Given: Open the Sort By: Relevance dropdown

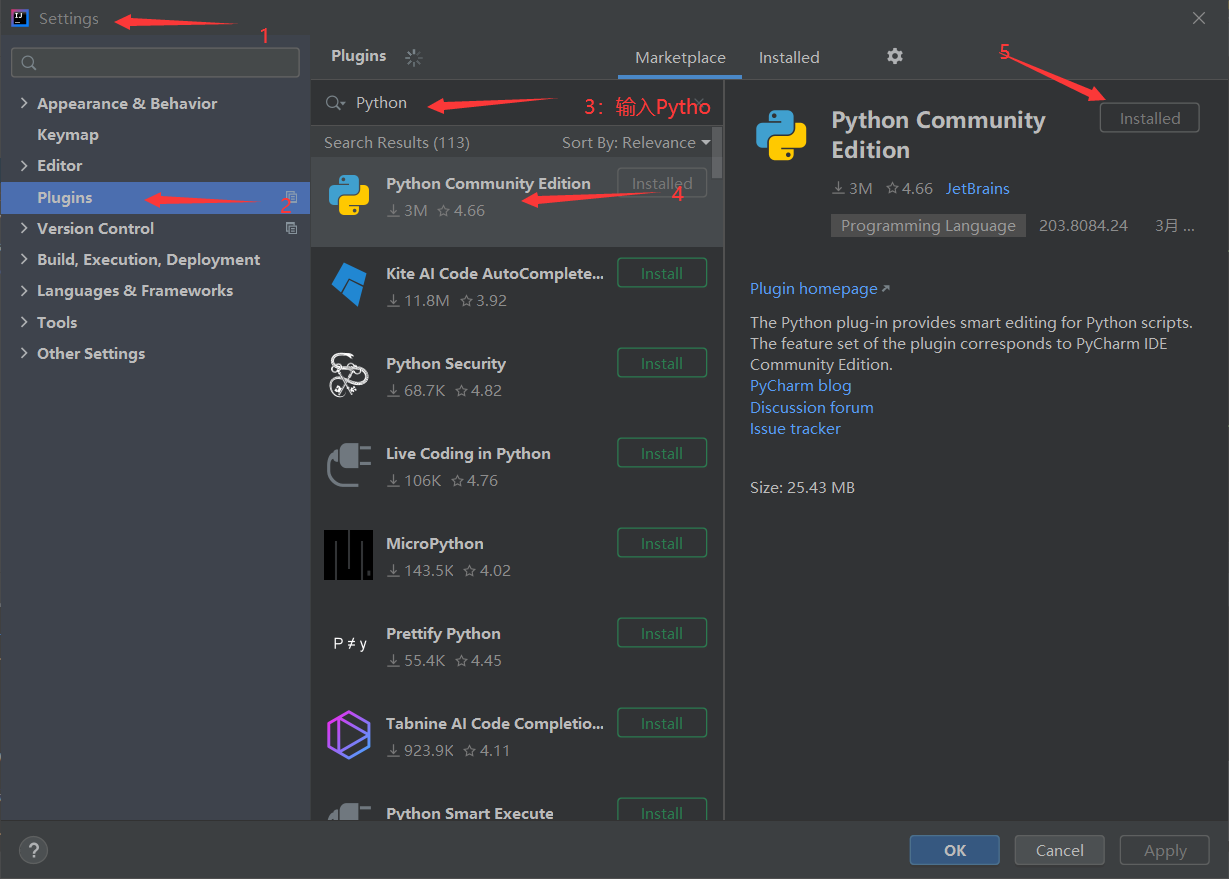Looking at the screenshot, I should pos(636,143).
